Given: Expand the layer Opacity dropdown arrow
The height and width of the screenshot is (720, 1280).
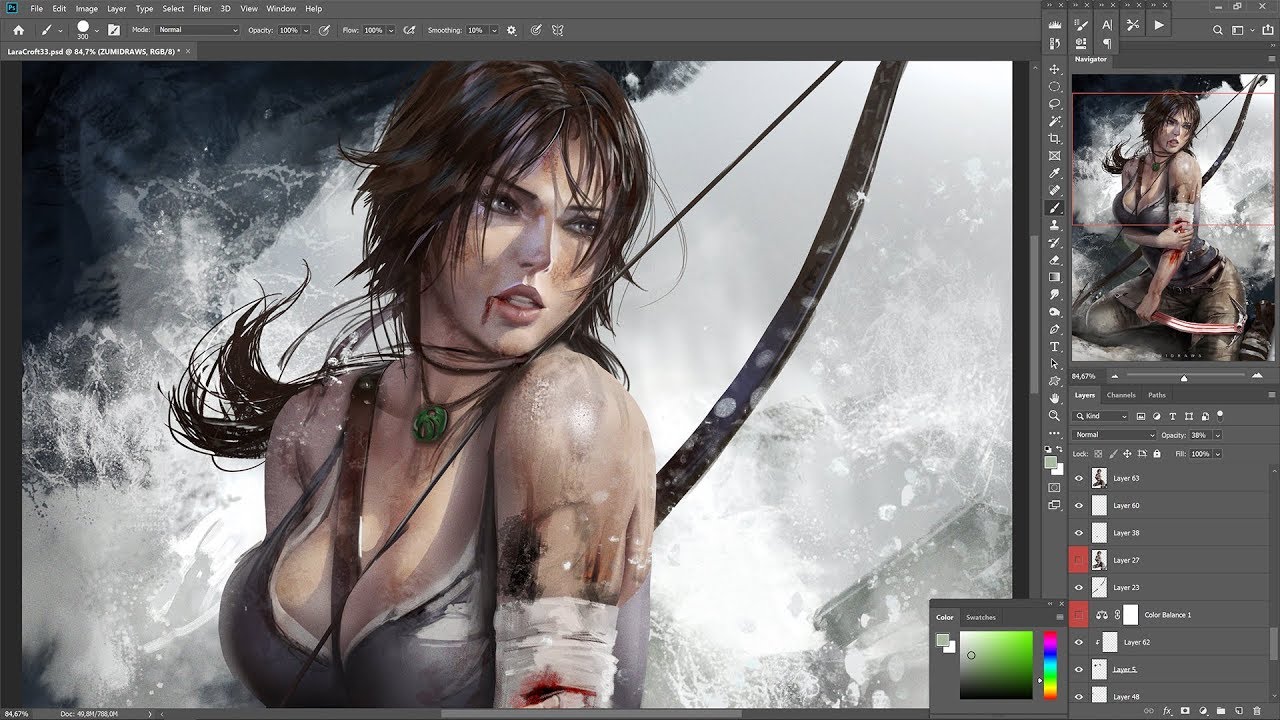Looking at the screenshot, I should click(x=1216, y=435).
